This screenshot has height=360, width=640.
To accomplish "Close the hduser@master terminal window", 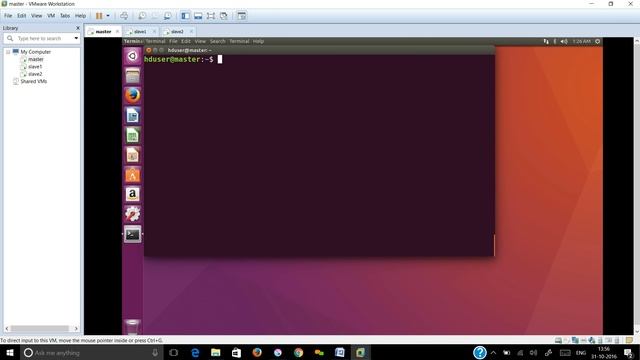I will coord(149,50).
